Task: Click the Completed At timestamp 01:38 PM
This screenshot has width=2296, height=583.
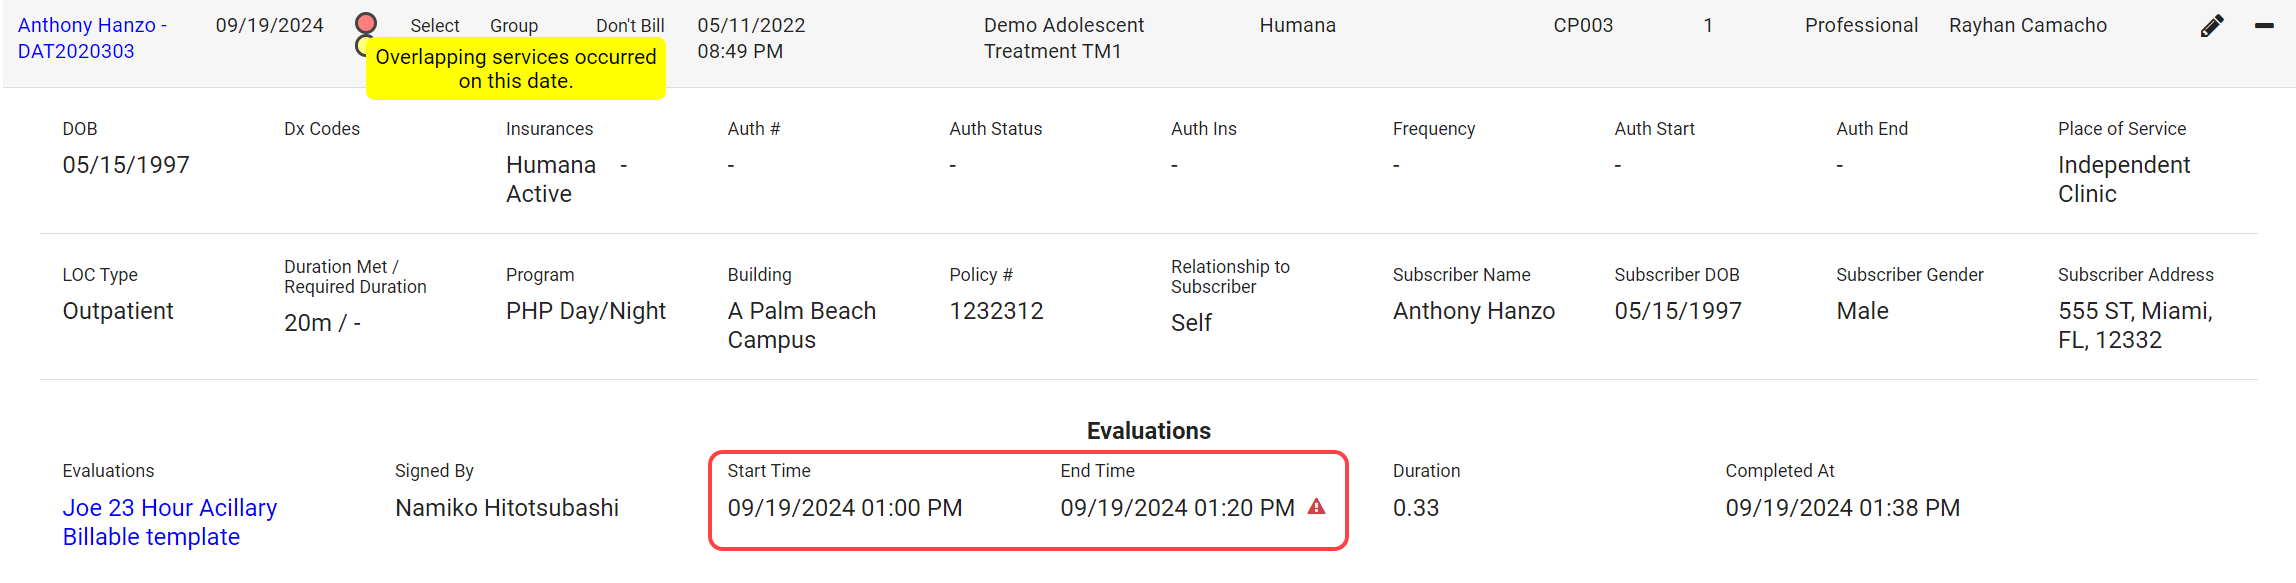Action: 1842,508
